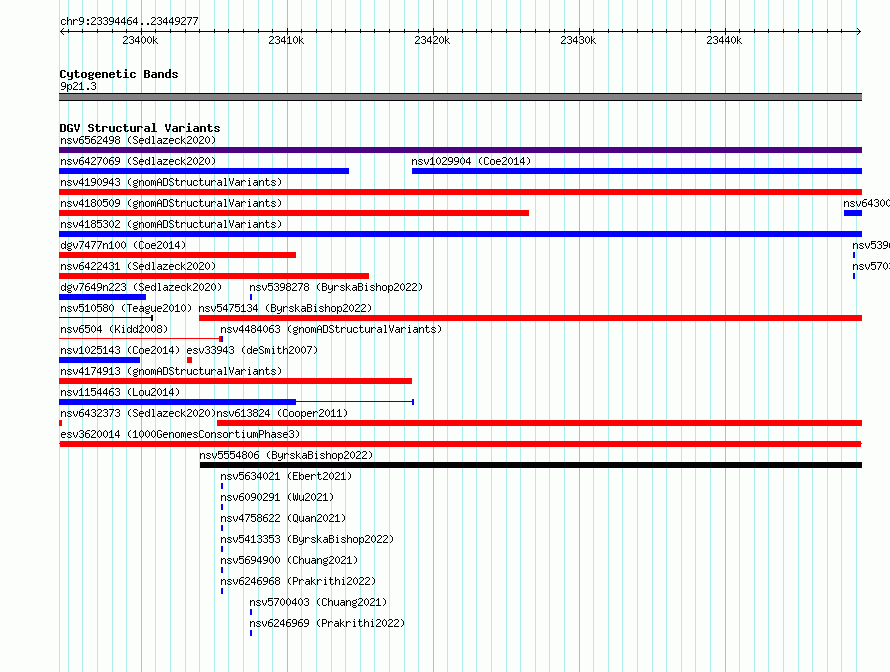Click the nsv510580 (Teague2010) label

pyautogui.click(x=126, y=308)
